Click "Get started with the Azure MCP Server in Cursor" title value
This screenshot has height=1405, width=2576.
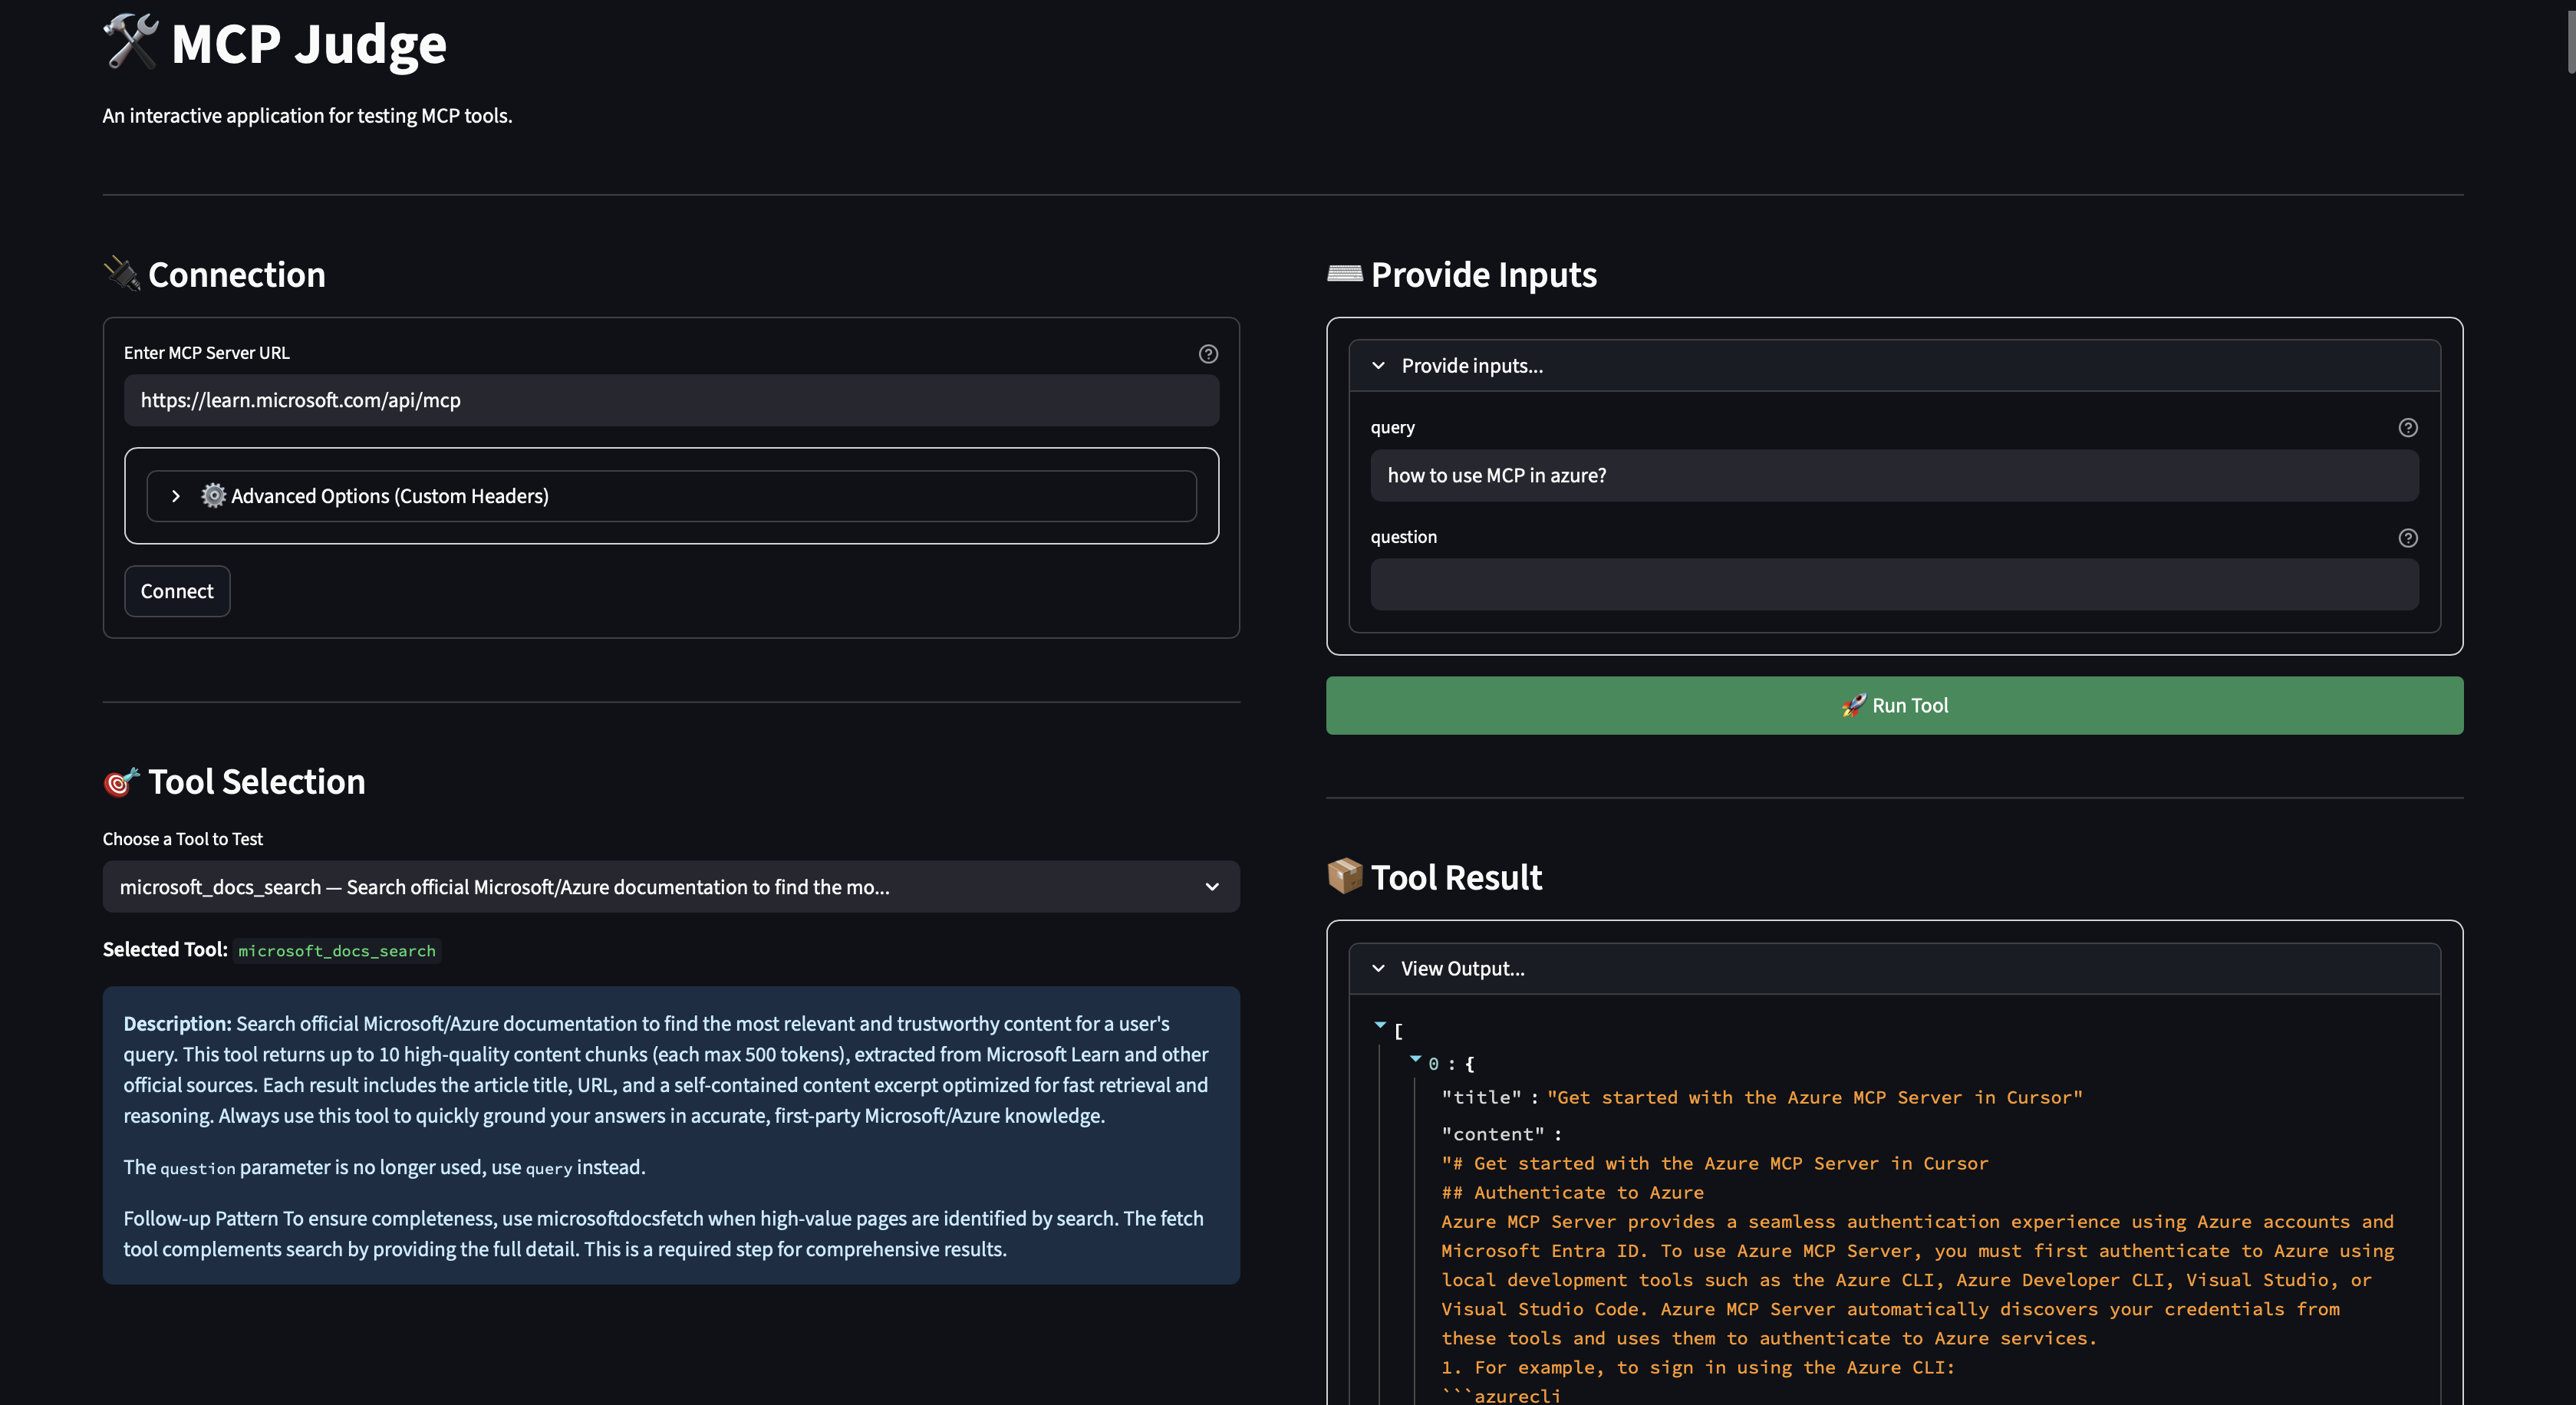pos(1815,1098)
